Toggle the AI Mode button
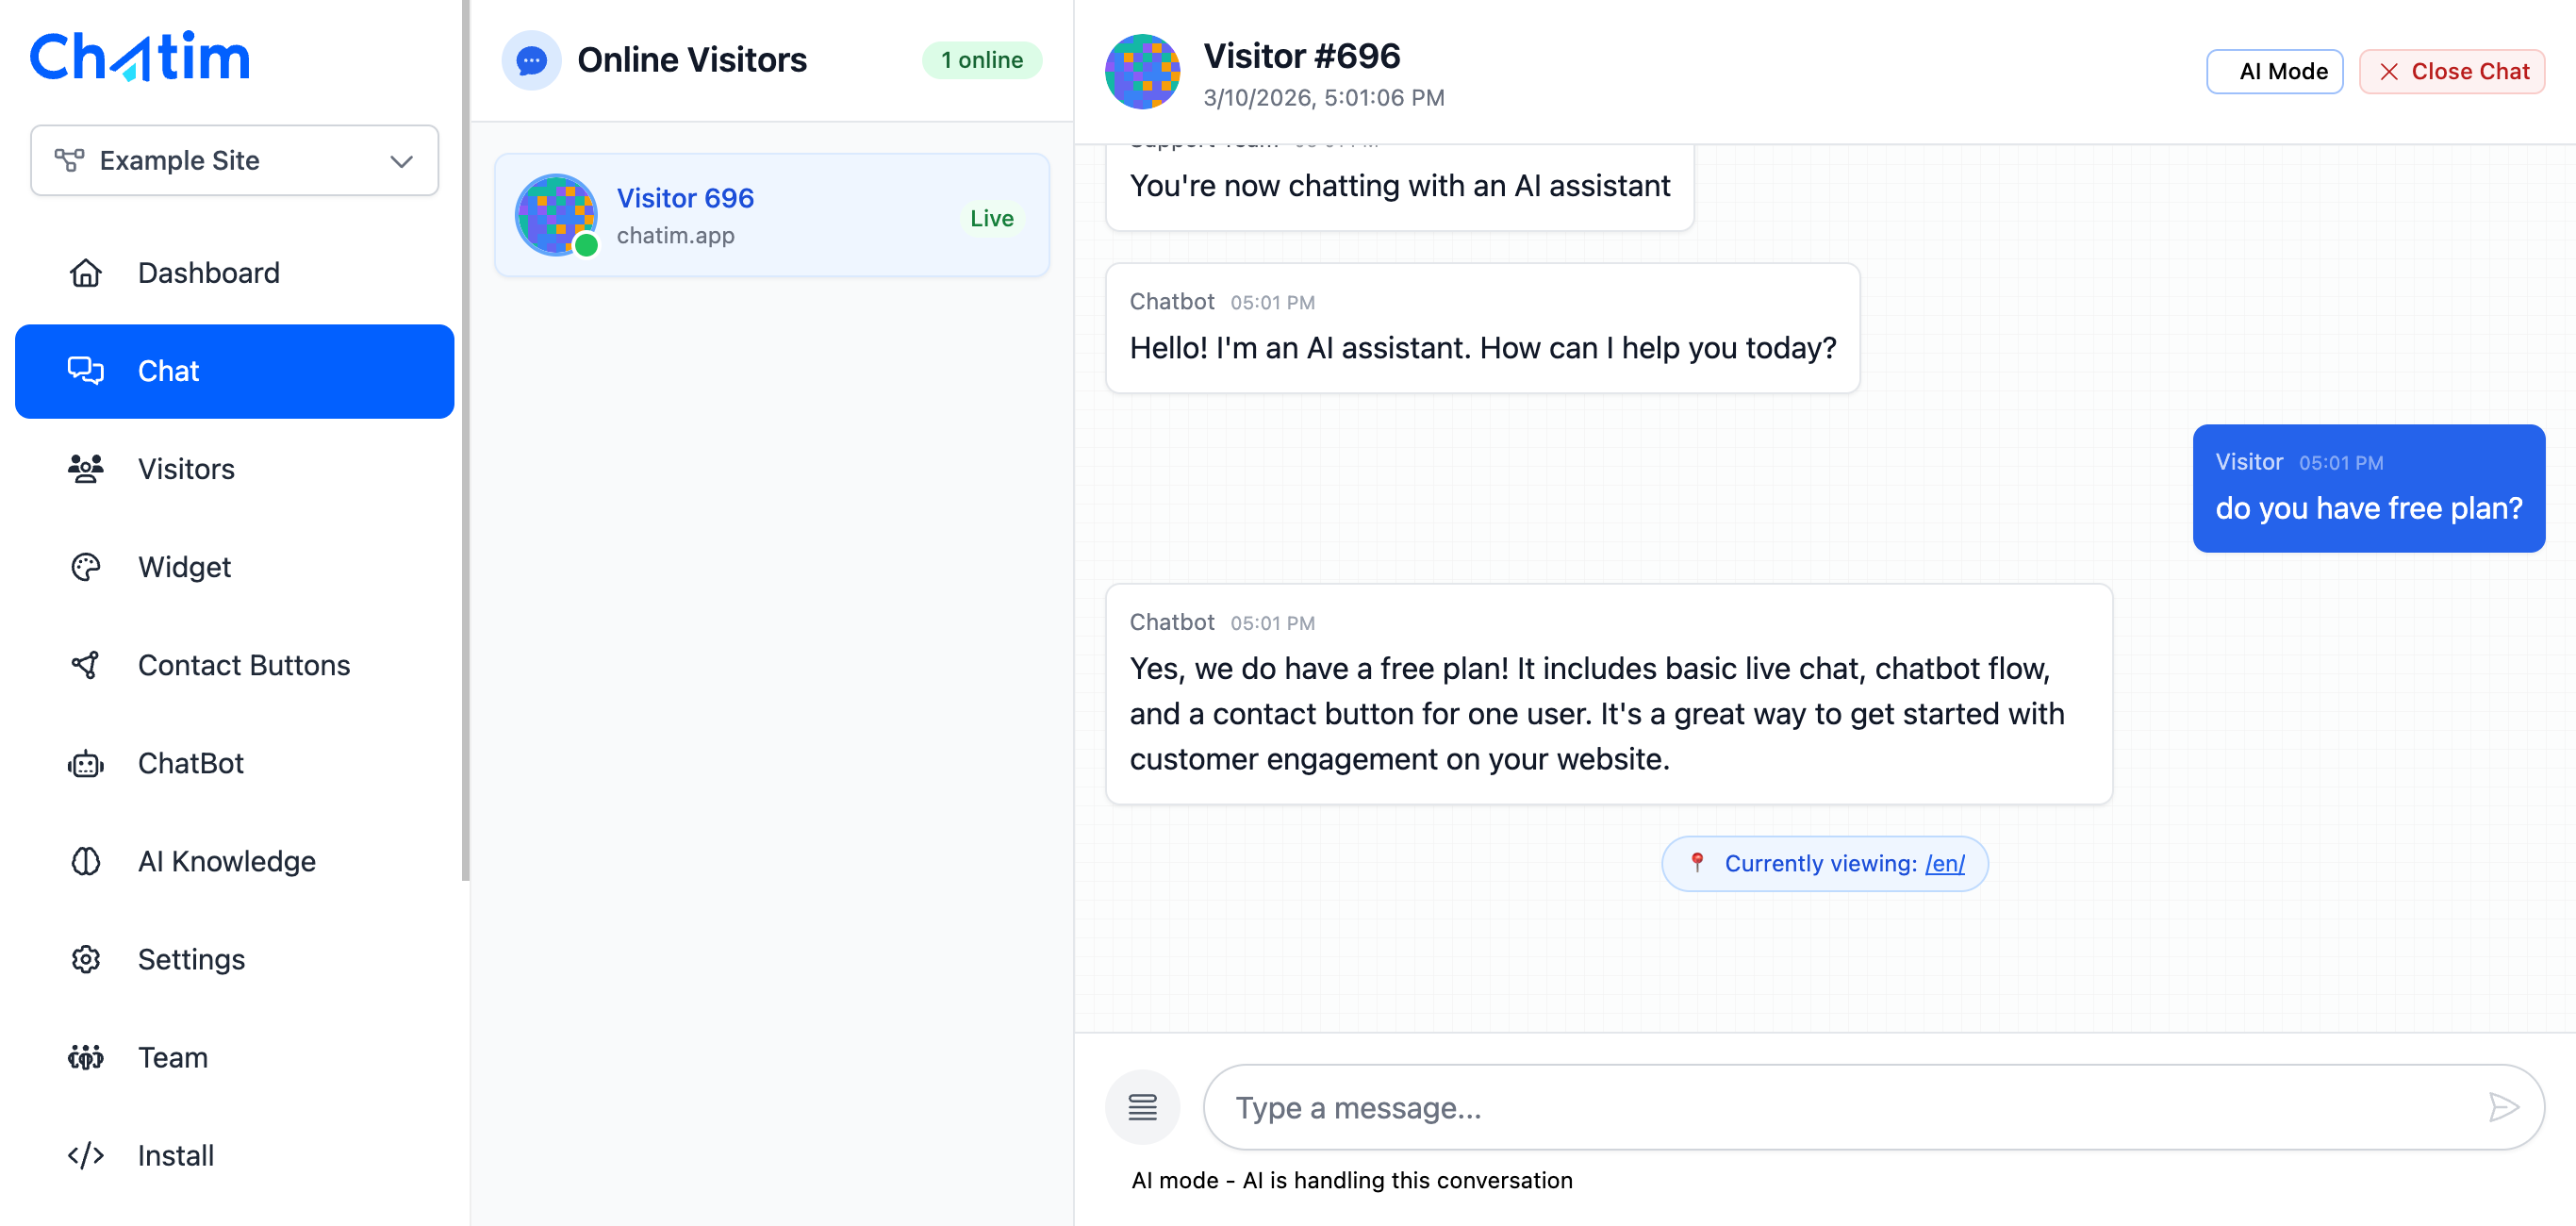The width and height of the screenshot is (2576, 1226). (x=2274, y=72)
